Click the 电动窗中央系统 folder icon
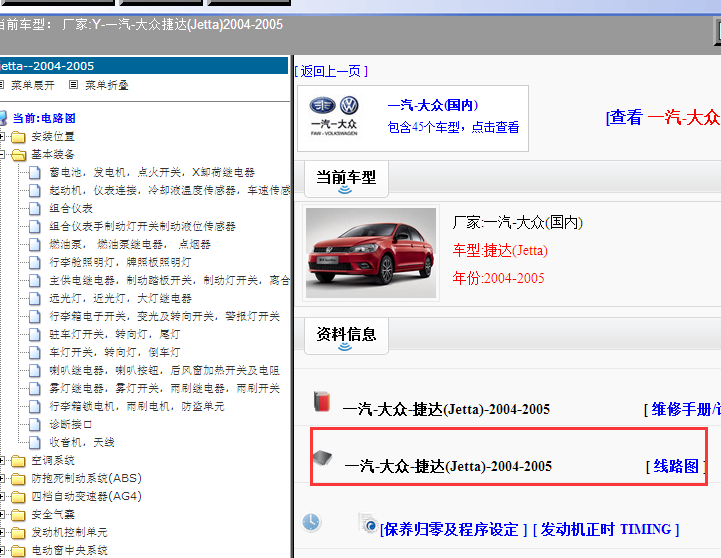 (18, 551)
